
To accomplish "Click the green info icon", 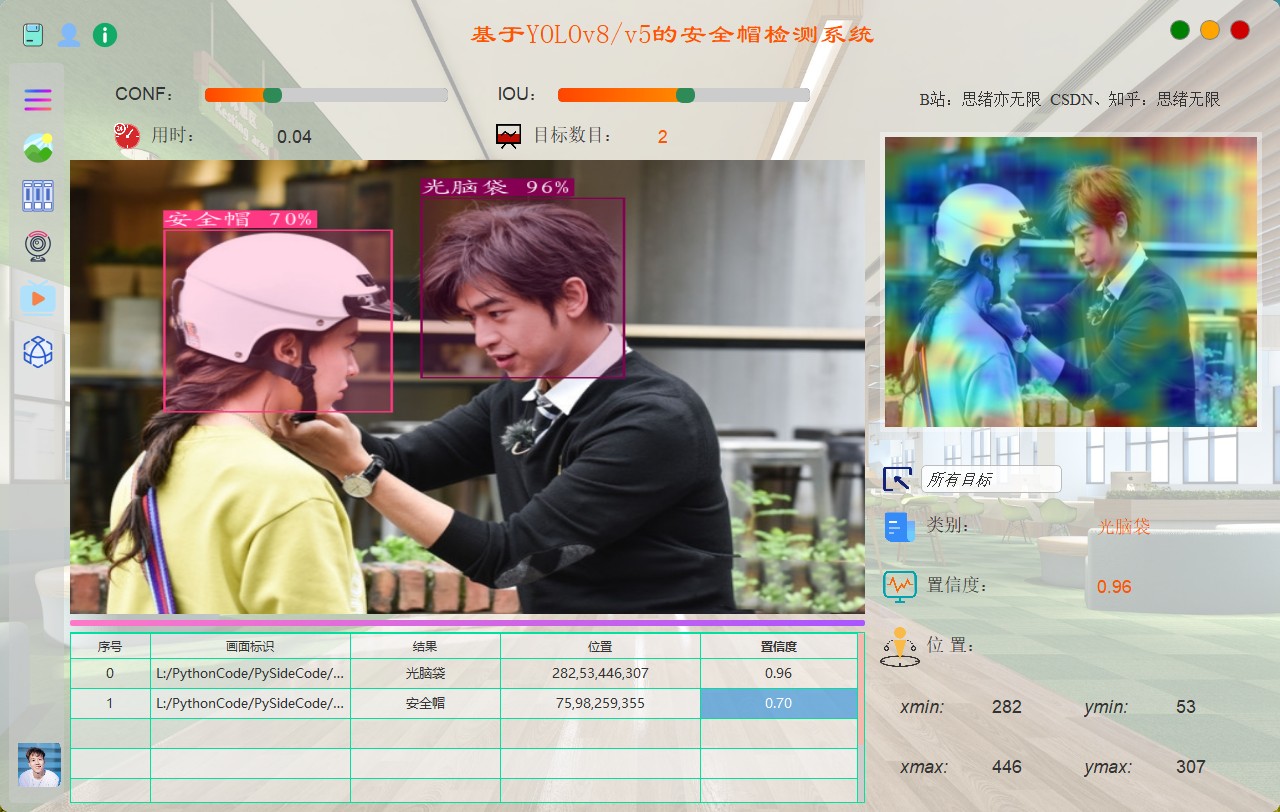I will tap(104, 35).
